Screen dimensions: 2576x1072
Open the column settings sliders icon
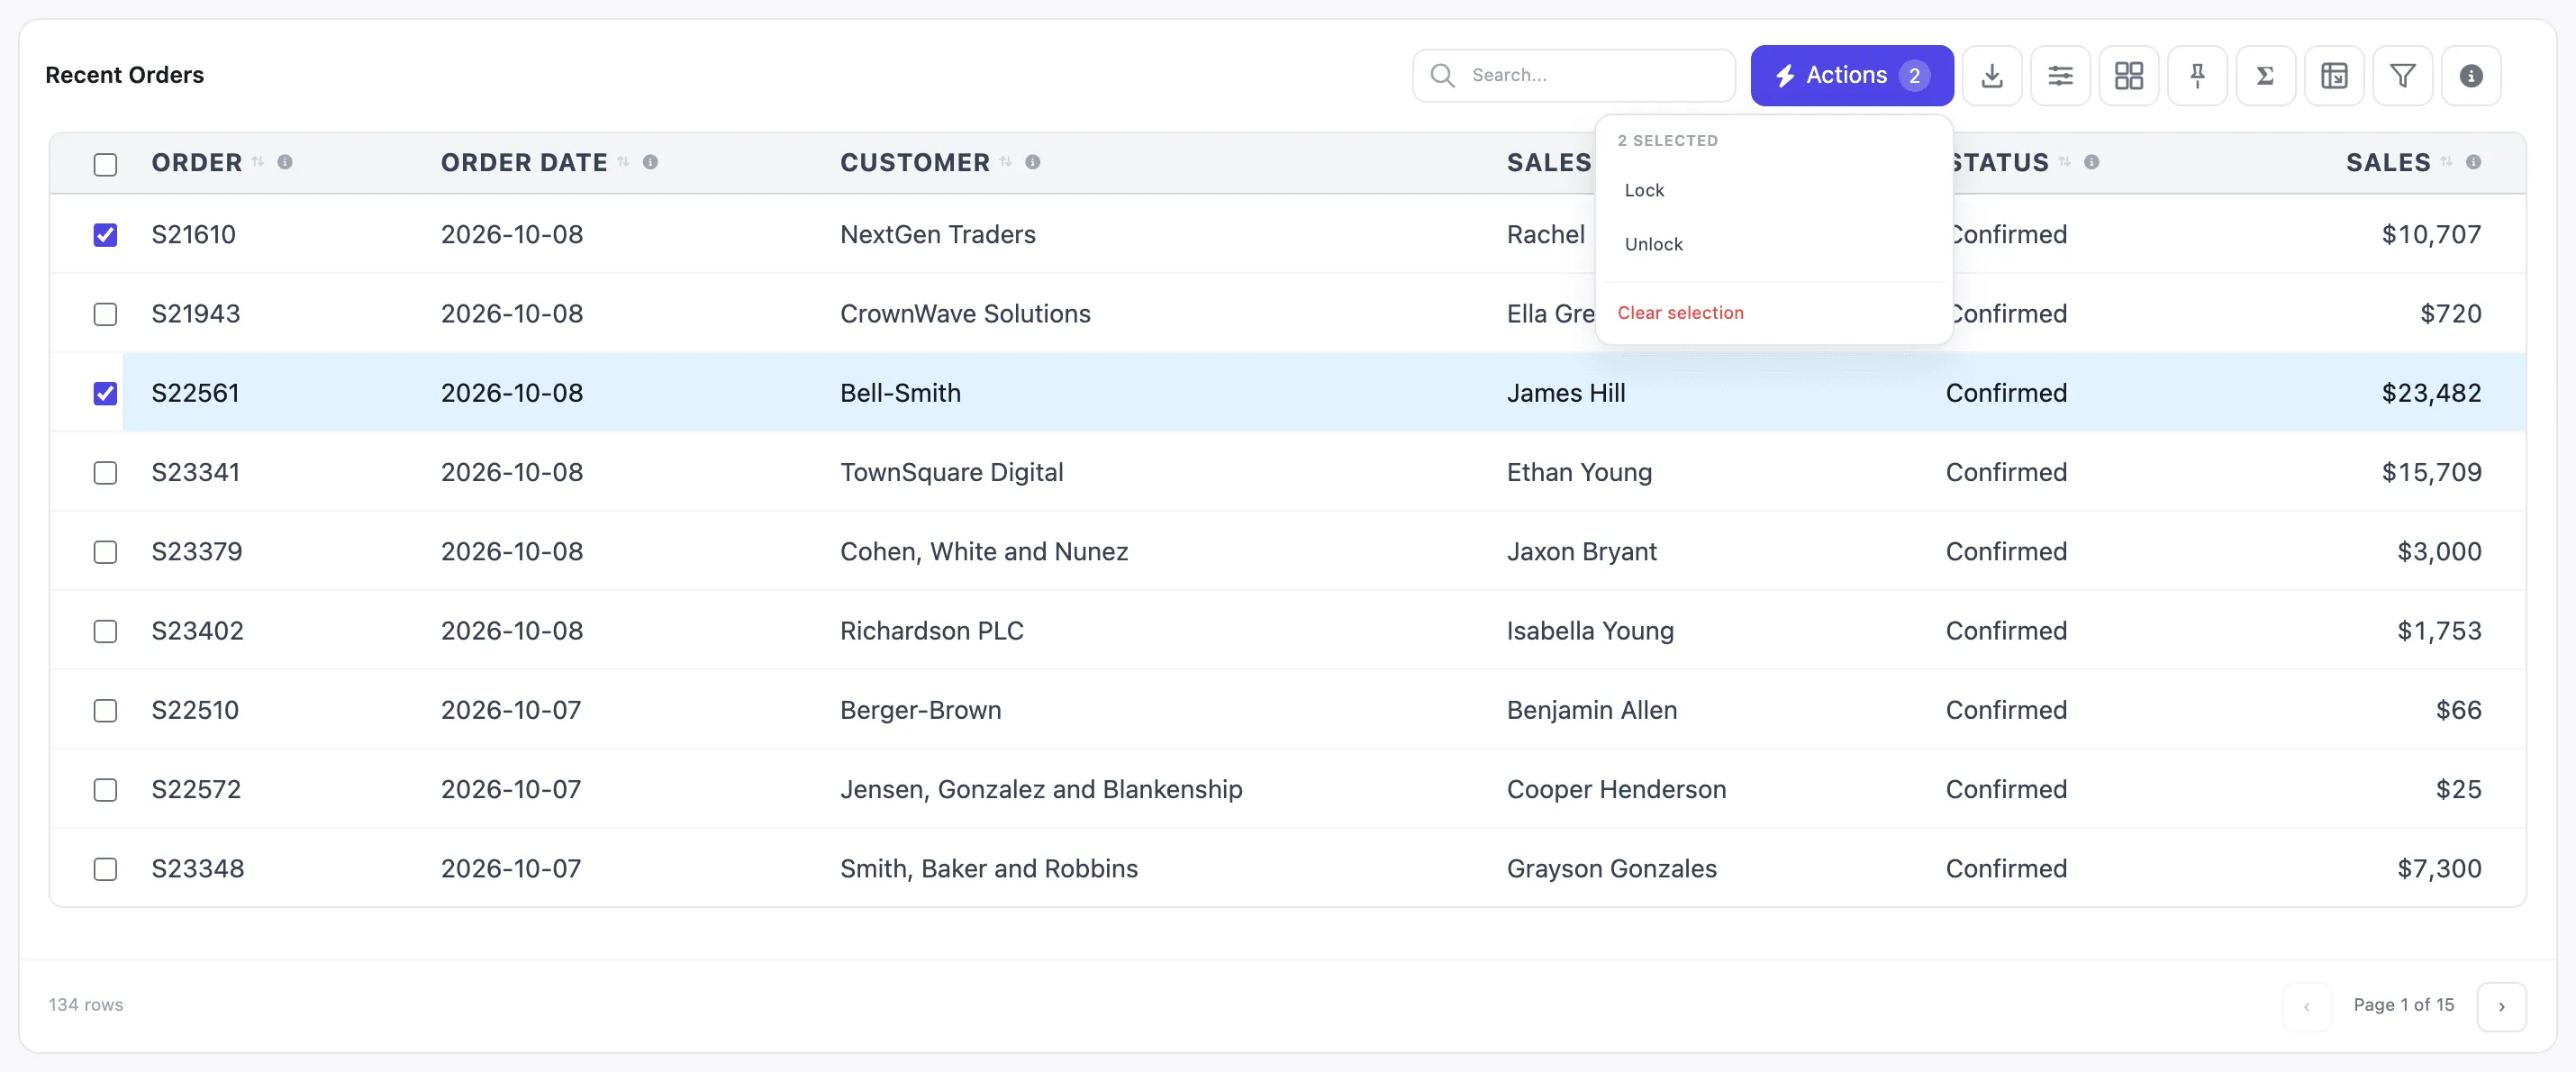pyautogui.click(x=2060, y=76)
